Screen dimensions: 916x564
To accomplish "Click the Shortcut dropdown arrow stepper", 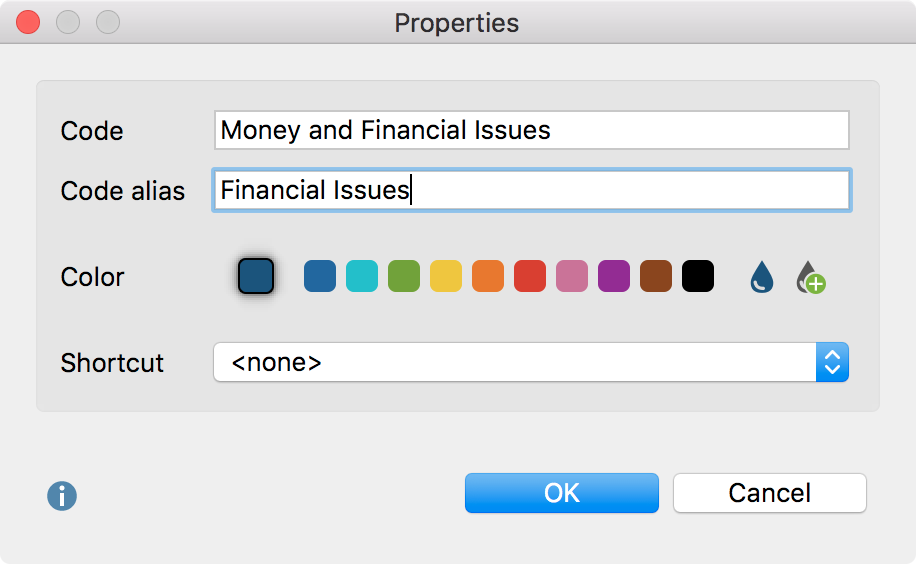I will coord(832,363).
